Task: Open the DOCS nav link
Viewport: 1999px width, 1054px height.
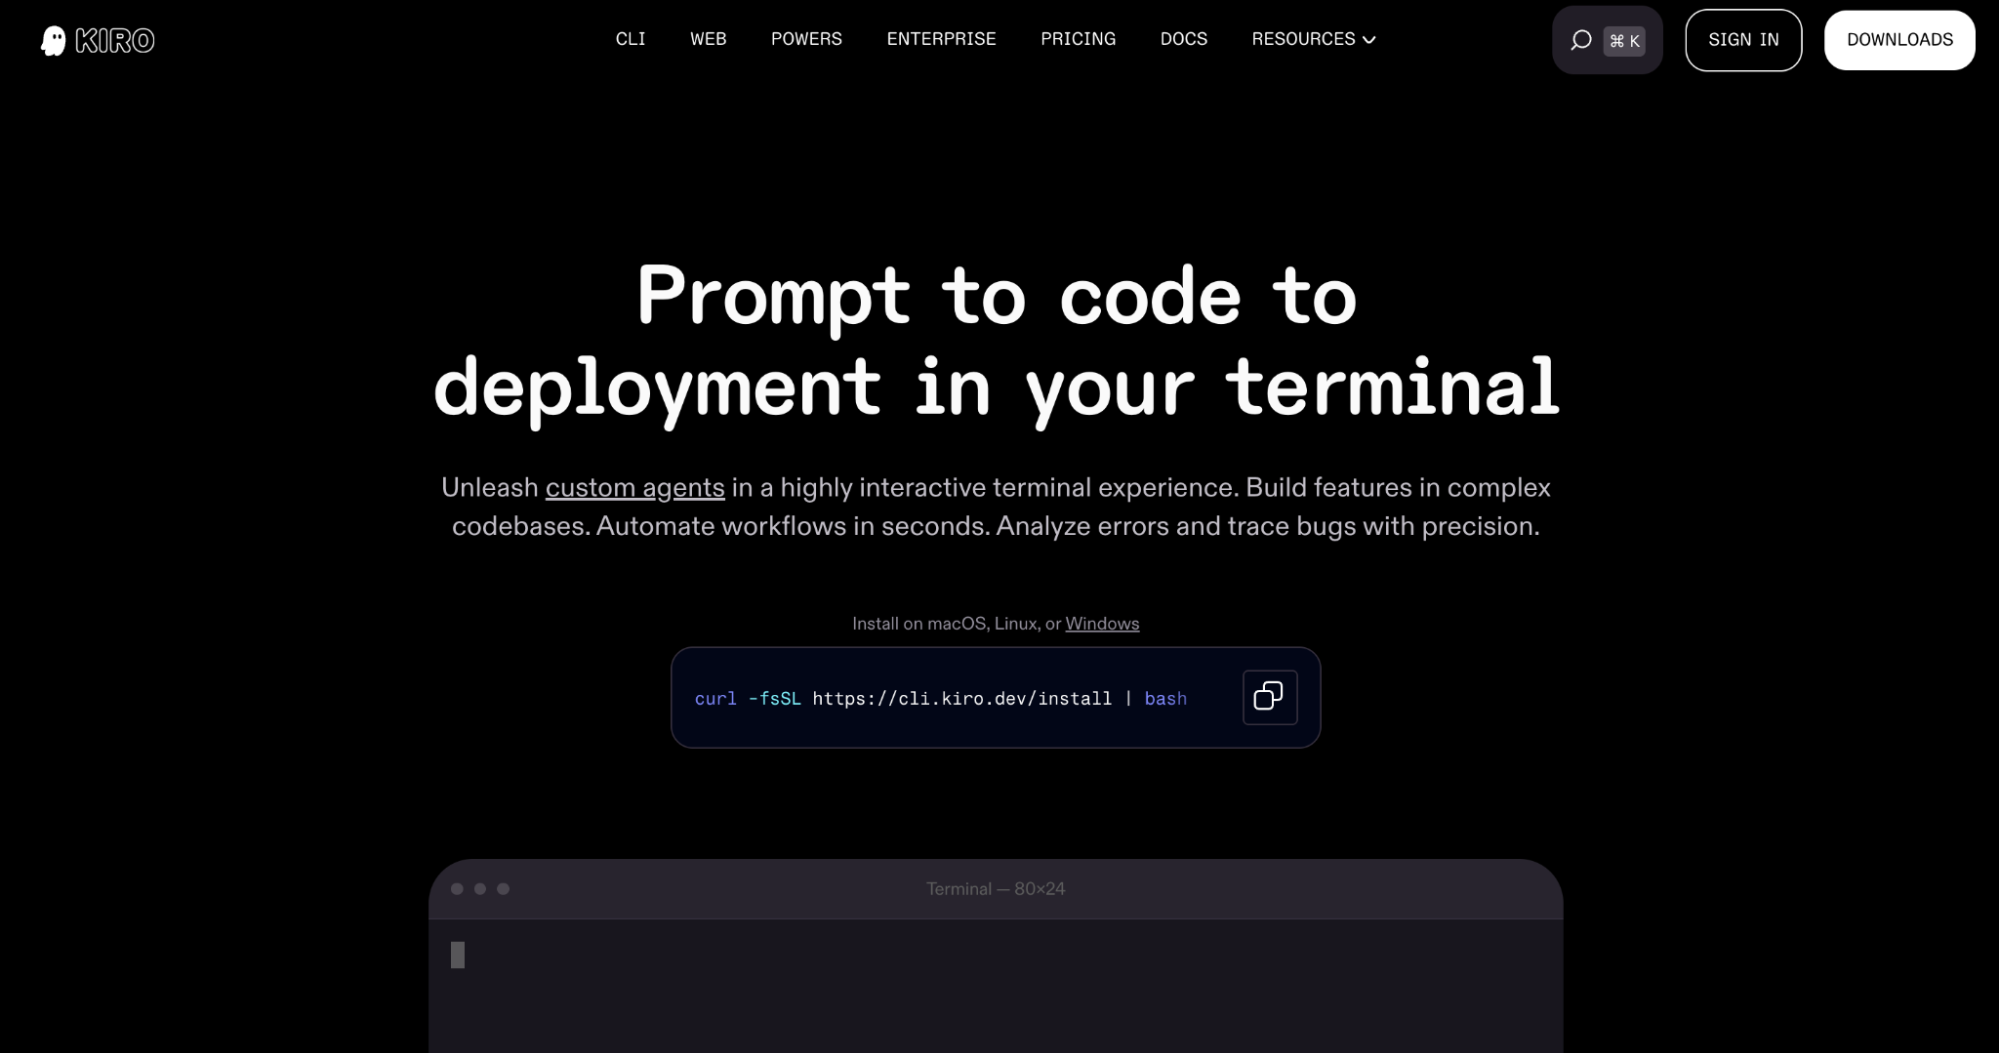Action: click(1183, 39)
